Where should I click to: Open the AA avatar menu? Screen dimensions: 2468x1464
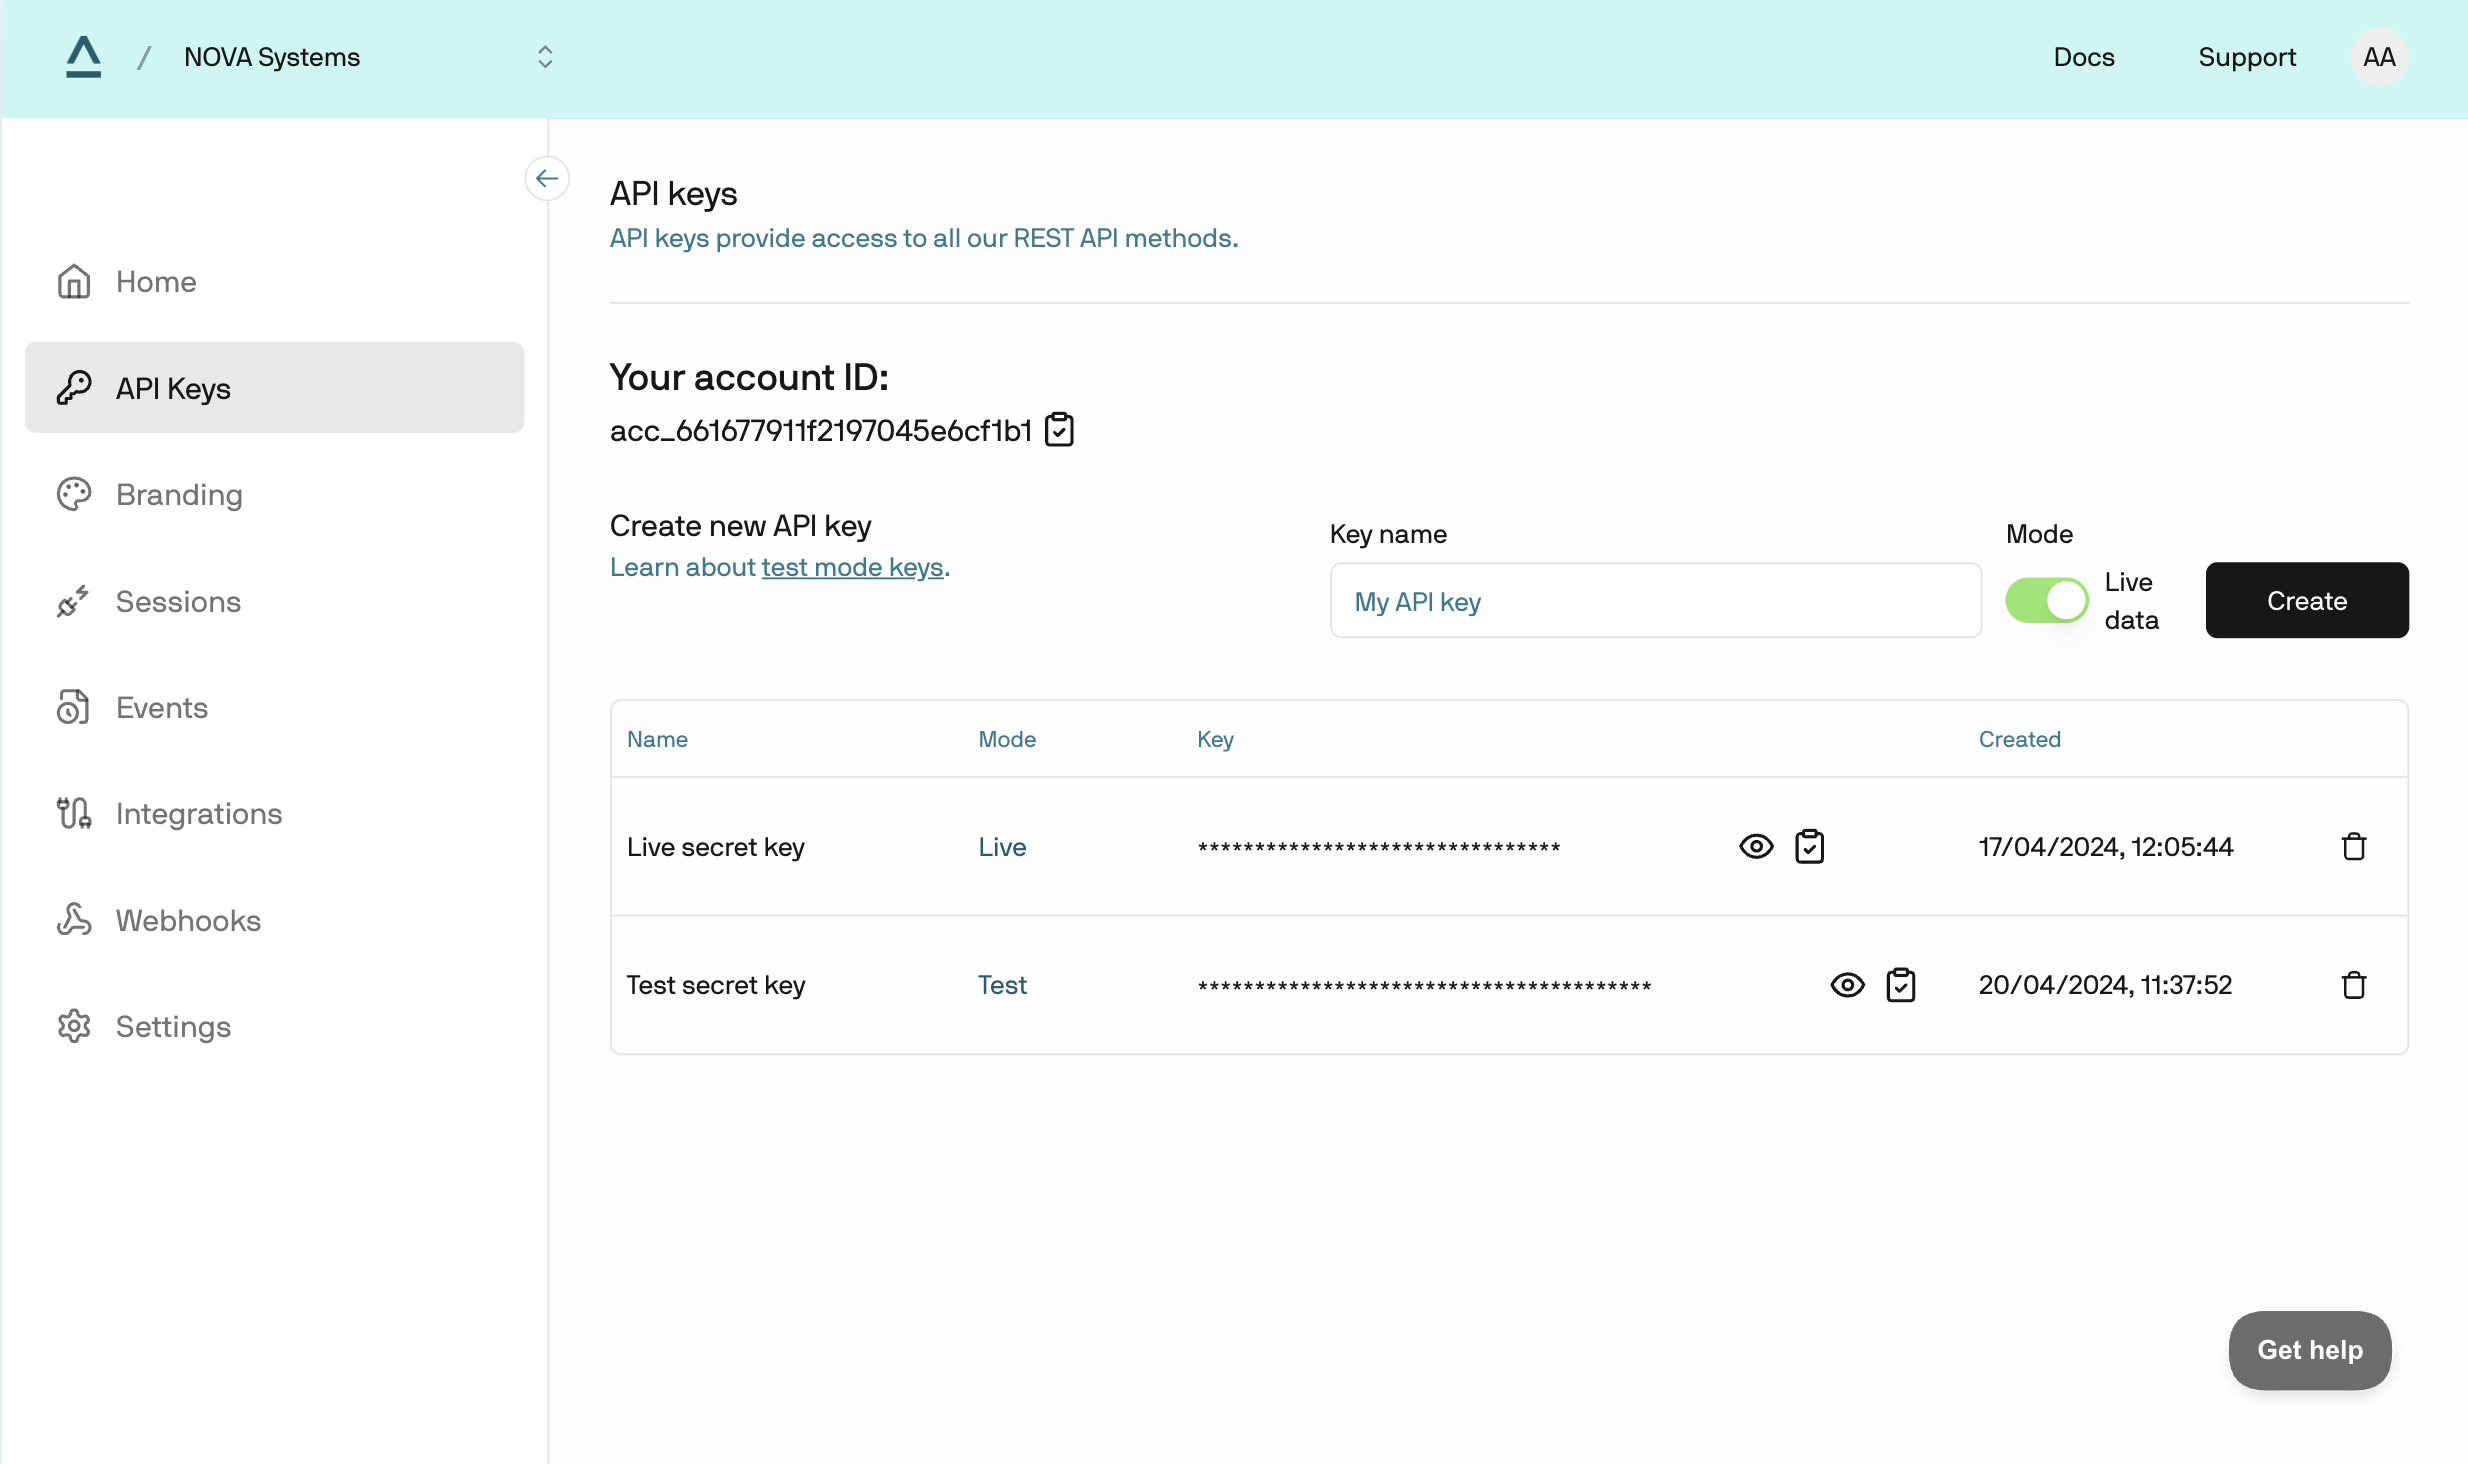[x=2379, y=57]
